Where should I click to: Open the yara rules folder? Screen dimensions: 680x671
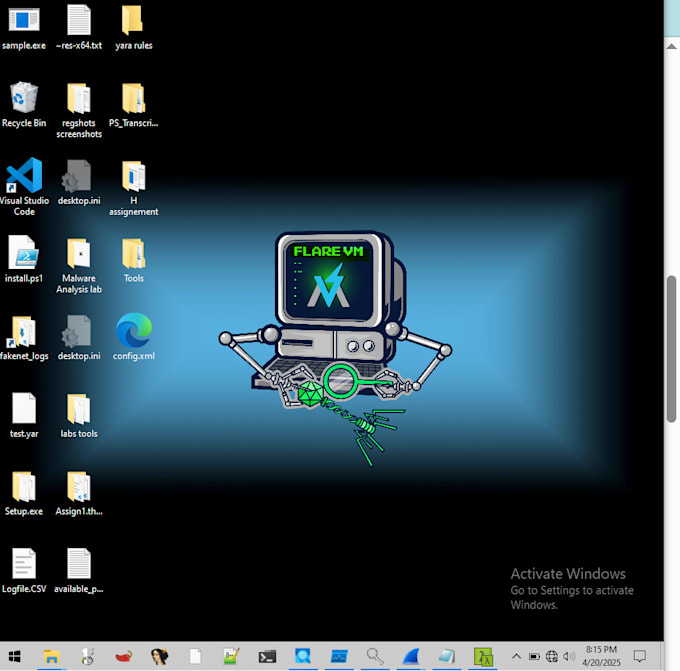click(134, 27)
